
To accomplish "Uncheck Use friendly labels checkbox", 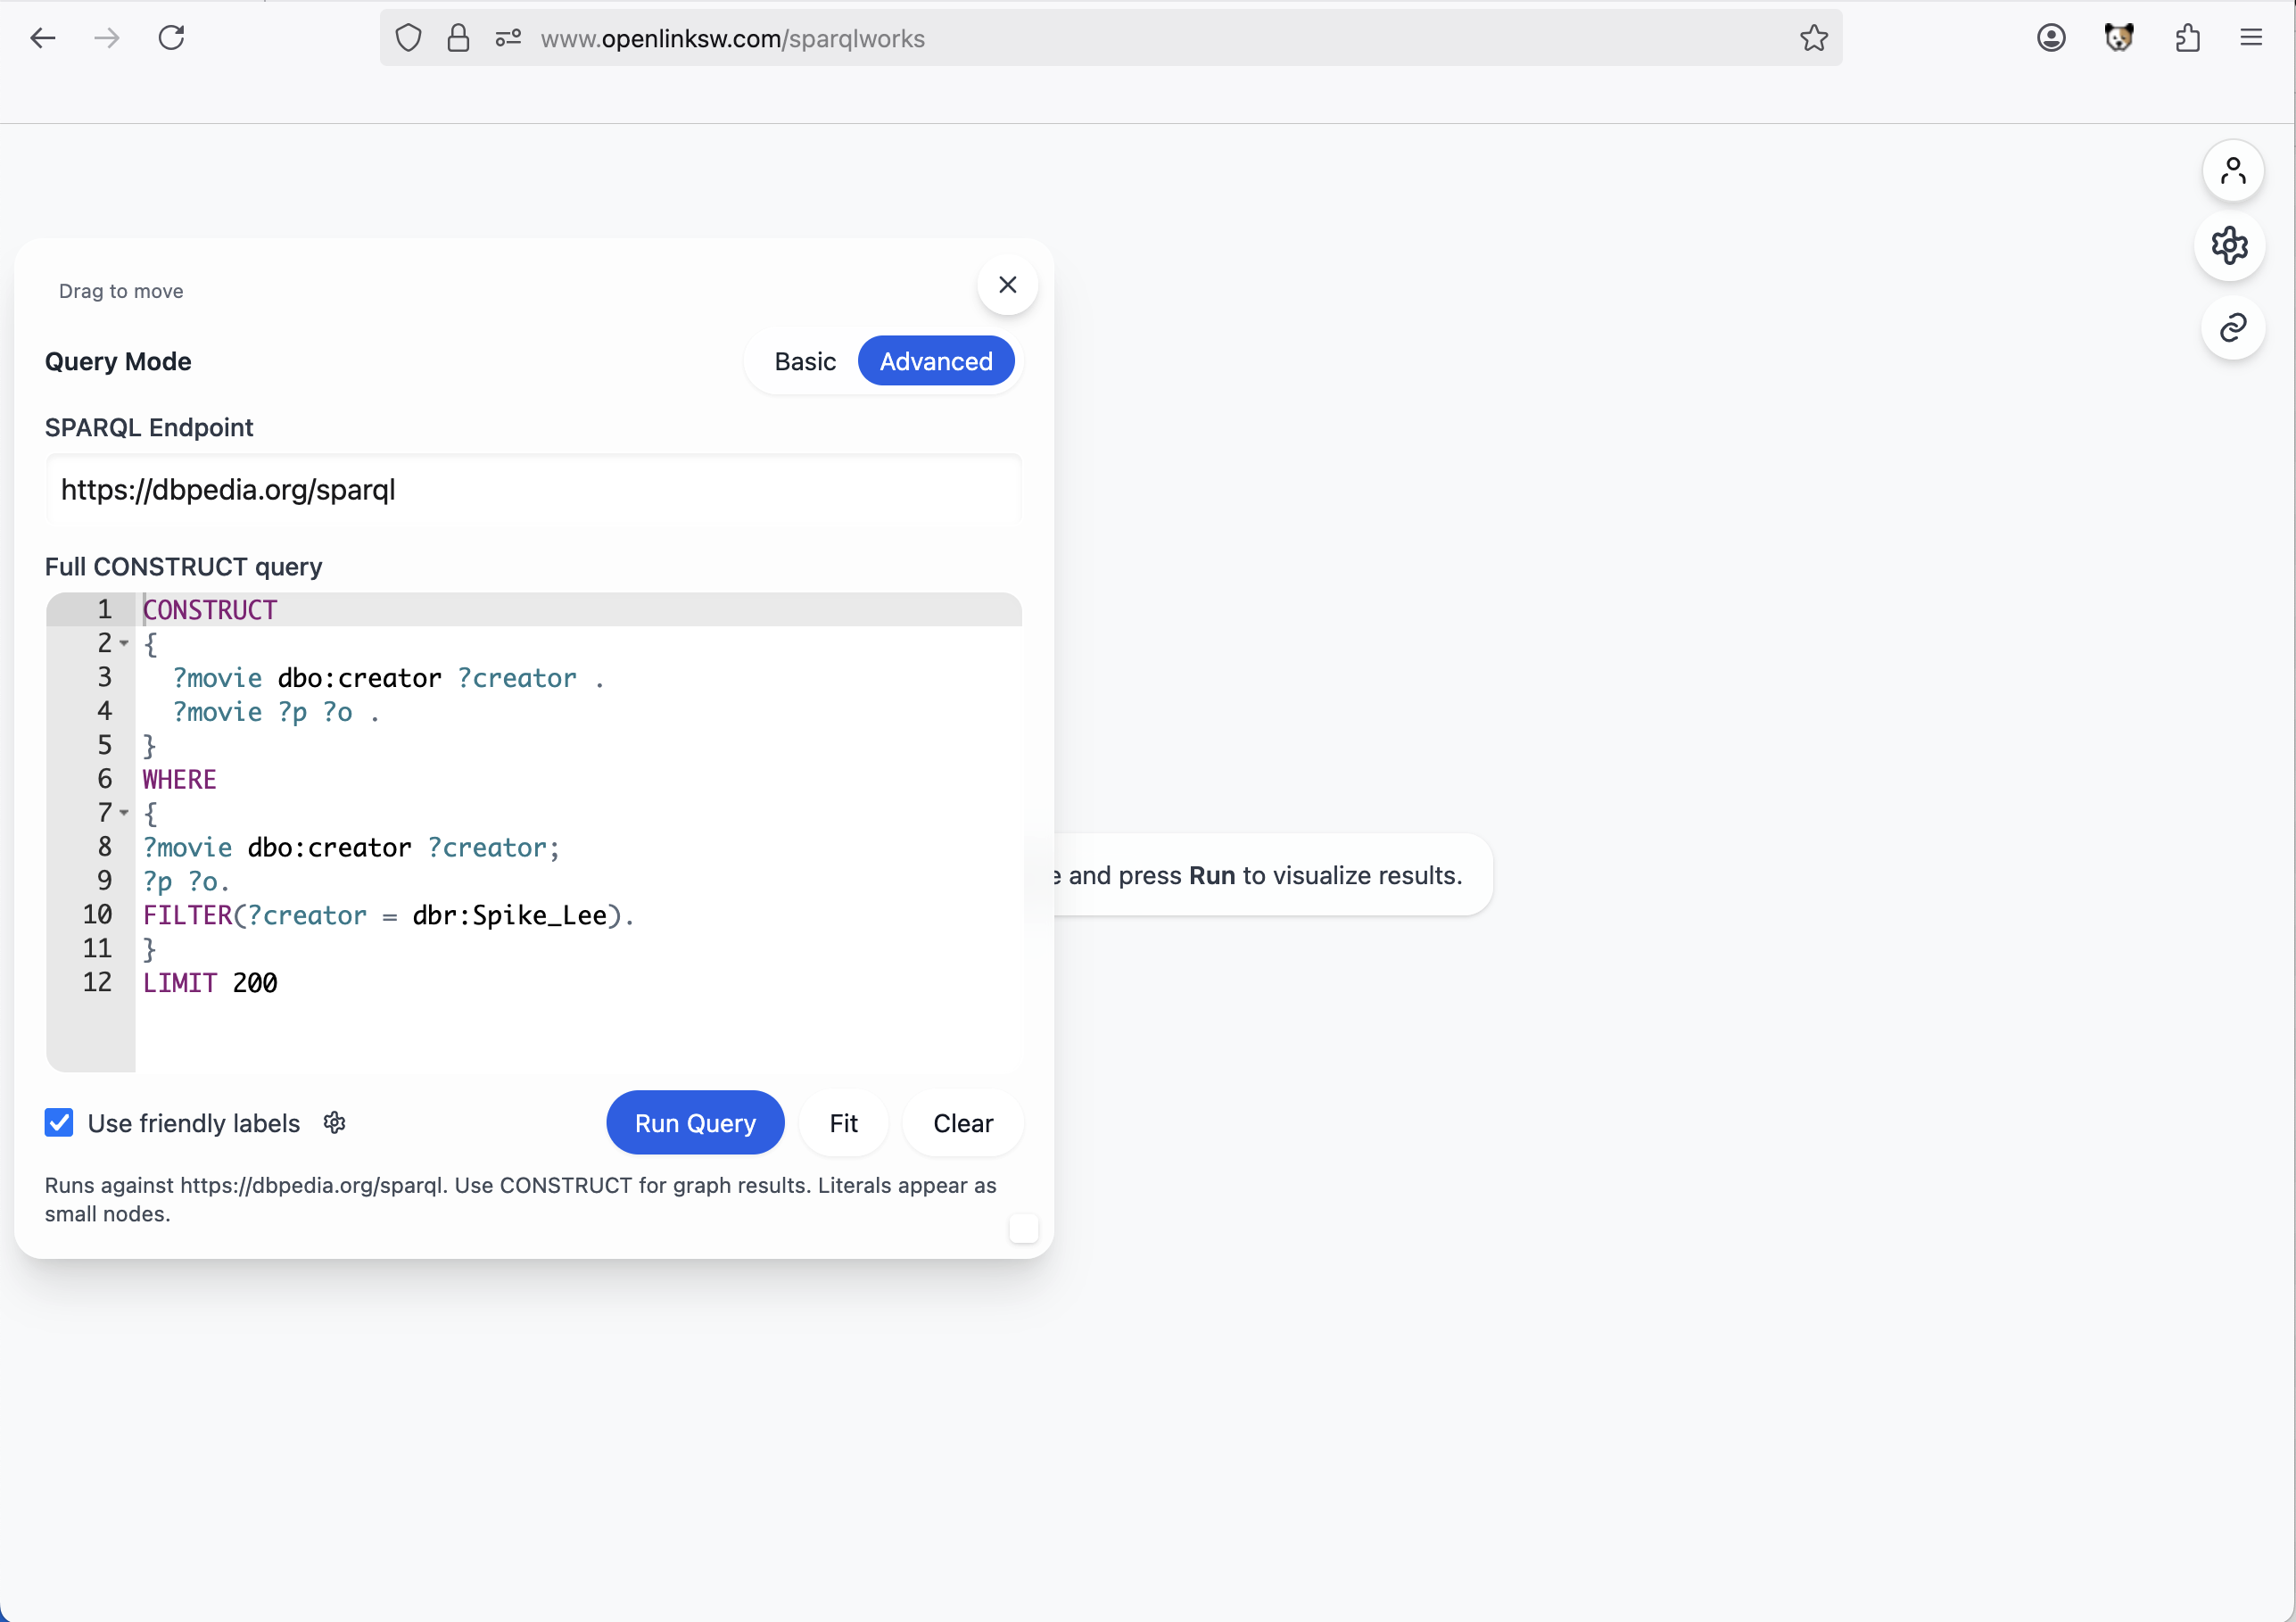I will [x=59, y=1123].
